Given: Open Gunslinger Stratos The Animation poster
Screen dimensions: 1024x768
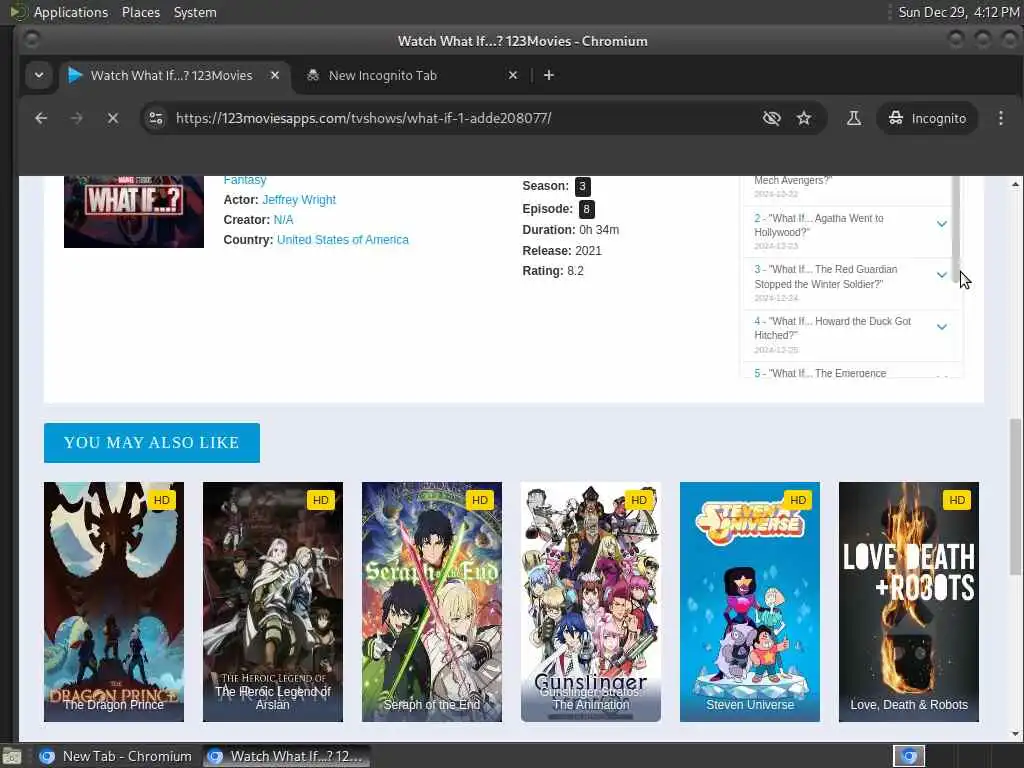Looking at the screenshot, I should point(590,601).
